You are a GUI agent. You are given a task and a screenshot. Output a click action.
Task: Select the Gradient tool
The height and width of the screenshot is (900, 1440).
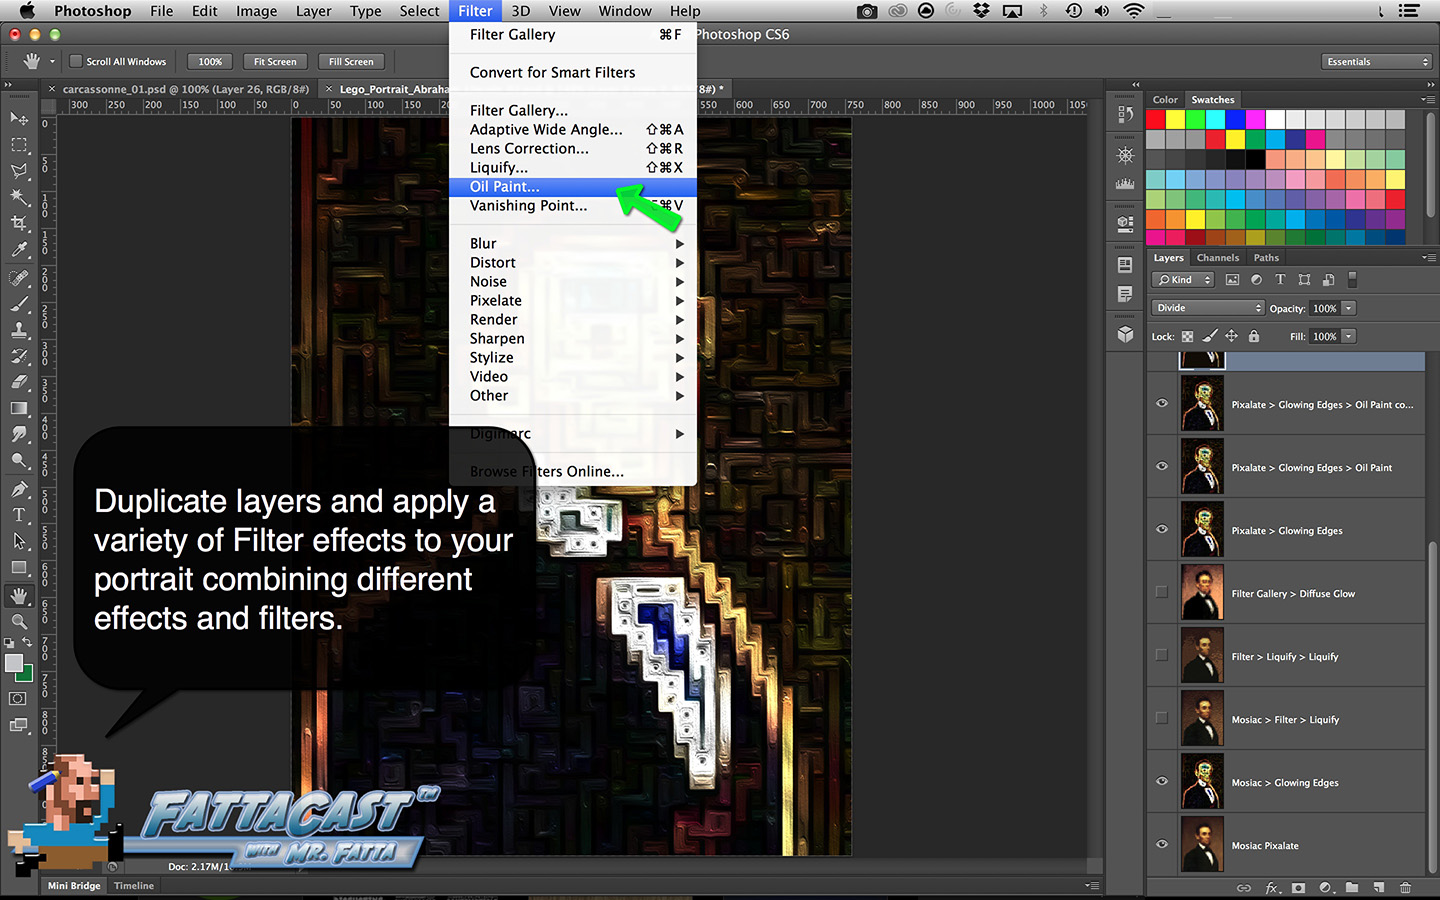pos(19,408)
